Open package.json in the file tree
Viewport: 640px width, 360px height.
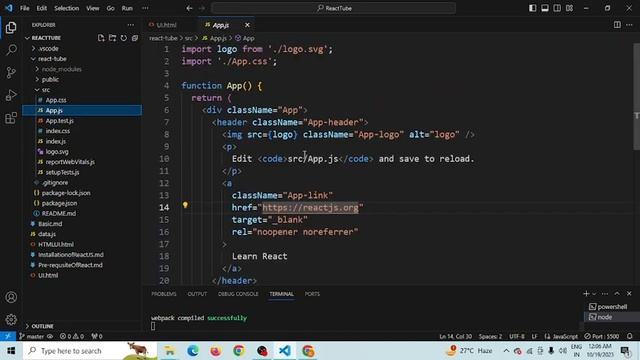point(59,203)
